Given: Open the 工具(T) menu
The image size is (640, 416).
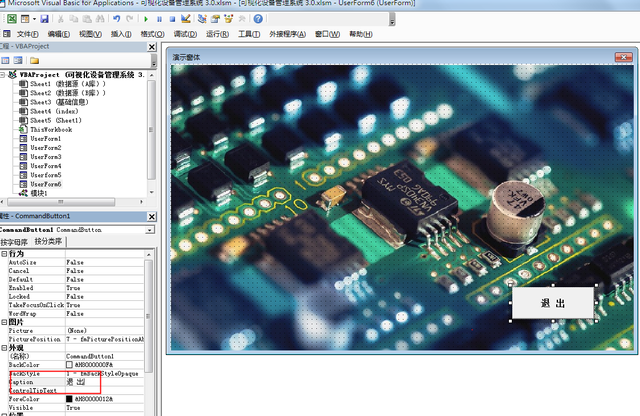Looking at the screenshot, I should [249, 34].
